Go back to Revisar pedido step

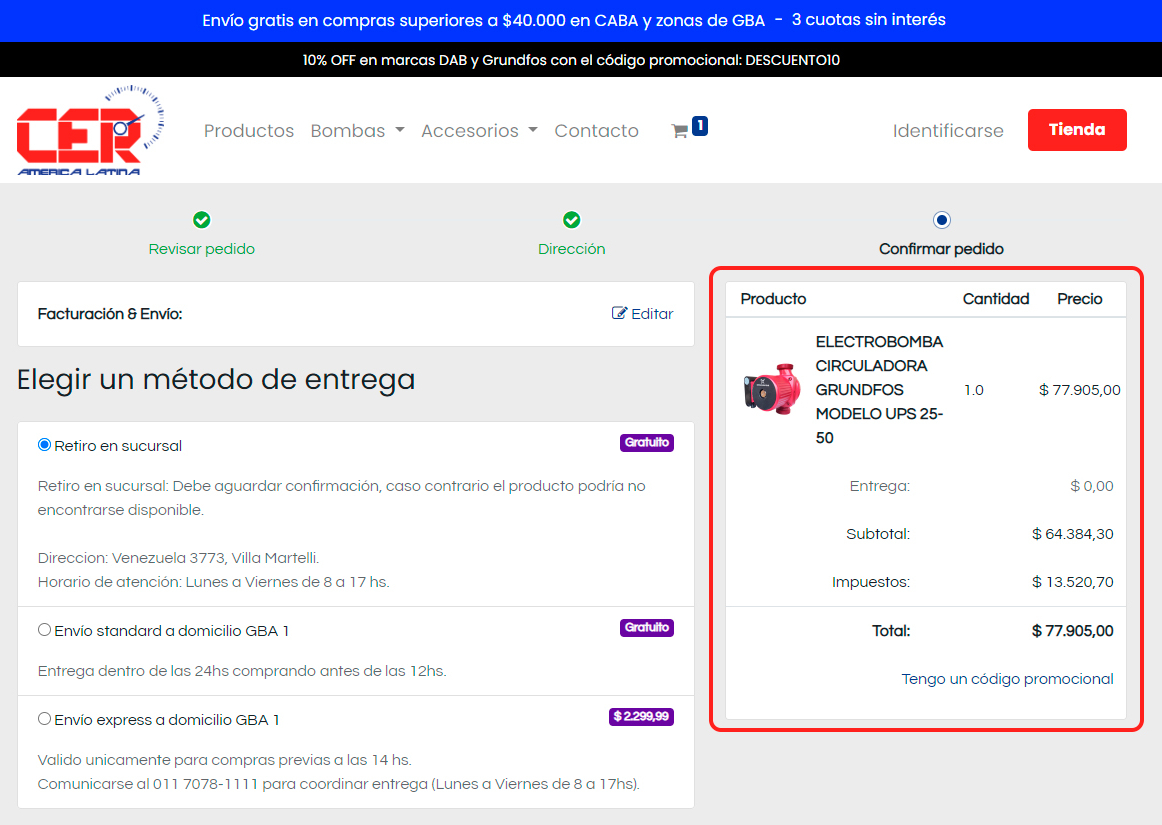pyautogui.click(x=201, y=249)
